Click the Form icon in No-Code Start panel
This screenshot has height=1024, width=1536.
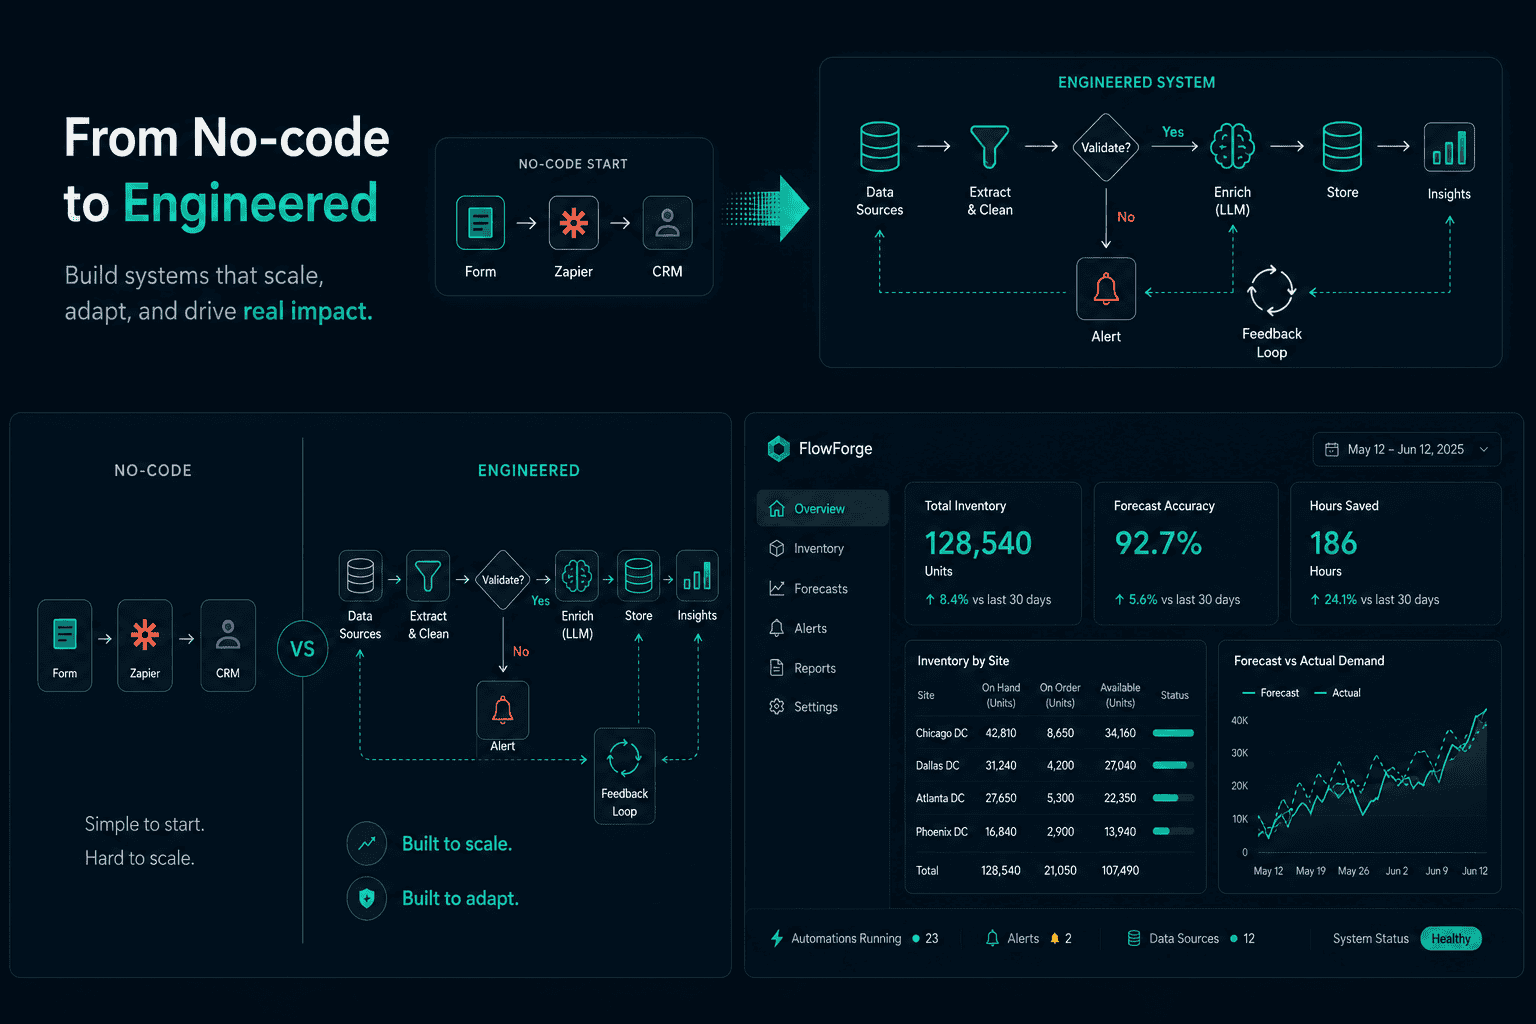coord(480,222)
